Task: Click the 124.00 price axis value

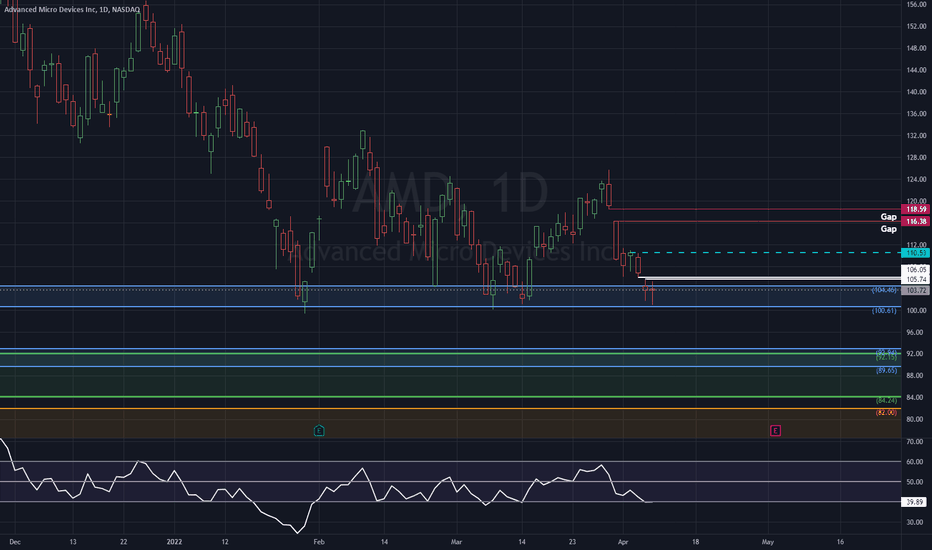Action: [916, 180]
